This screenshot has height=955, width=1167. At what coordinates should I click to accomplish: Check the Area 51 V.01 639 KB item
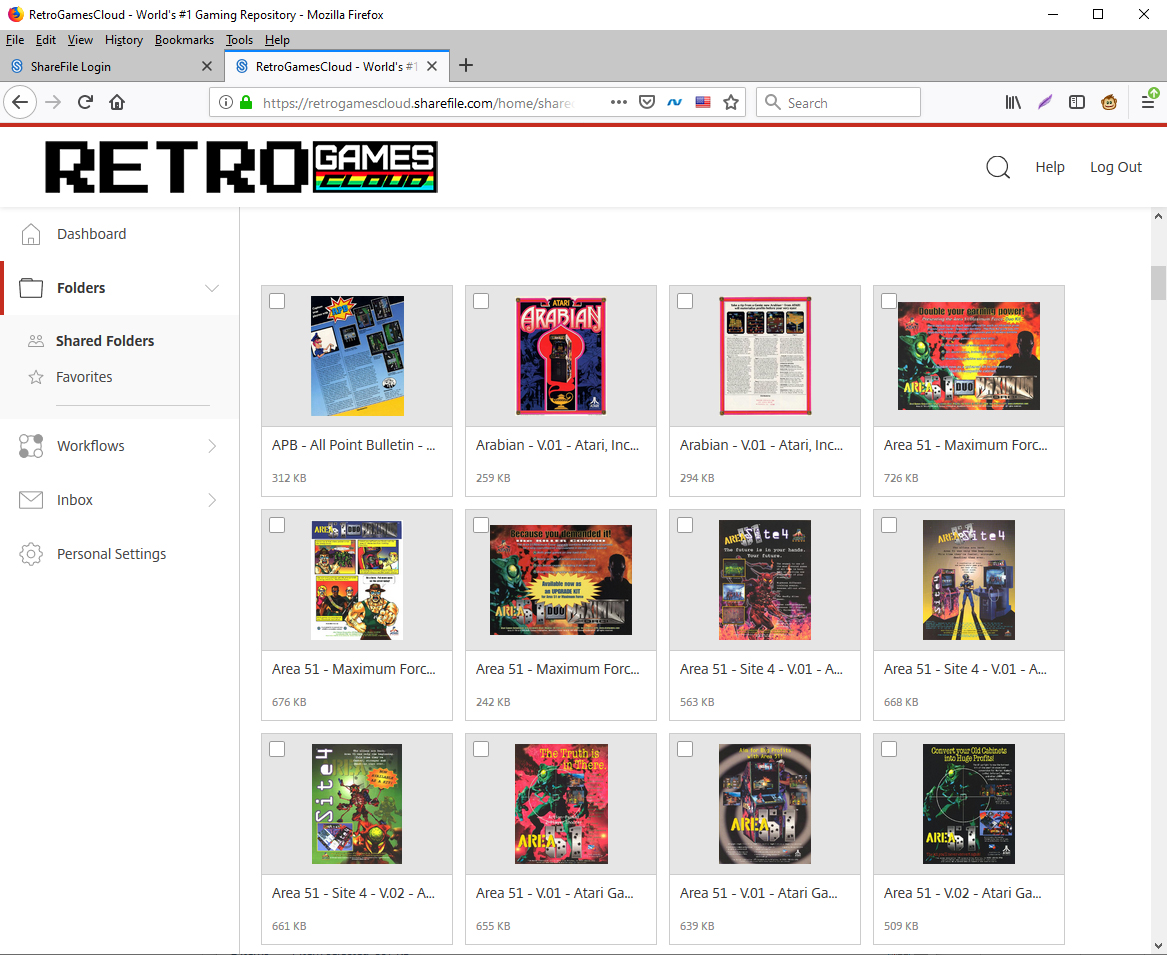(685, 749)
